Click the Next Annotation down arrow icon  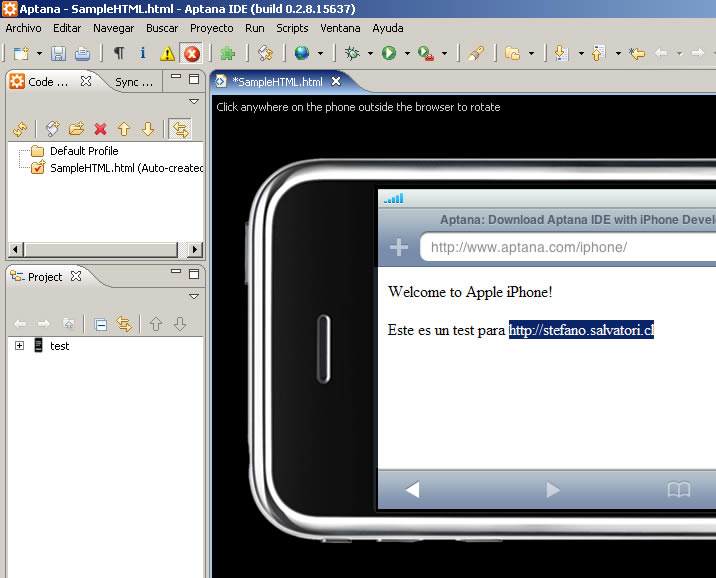coord(561,53)
